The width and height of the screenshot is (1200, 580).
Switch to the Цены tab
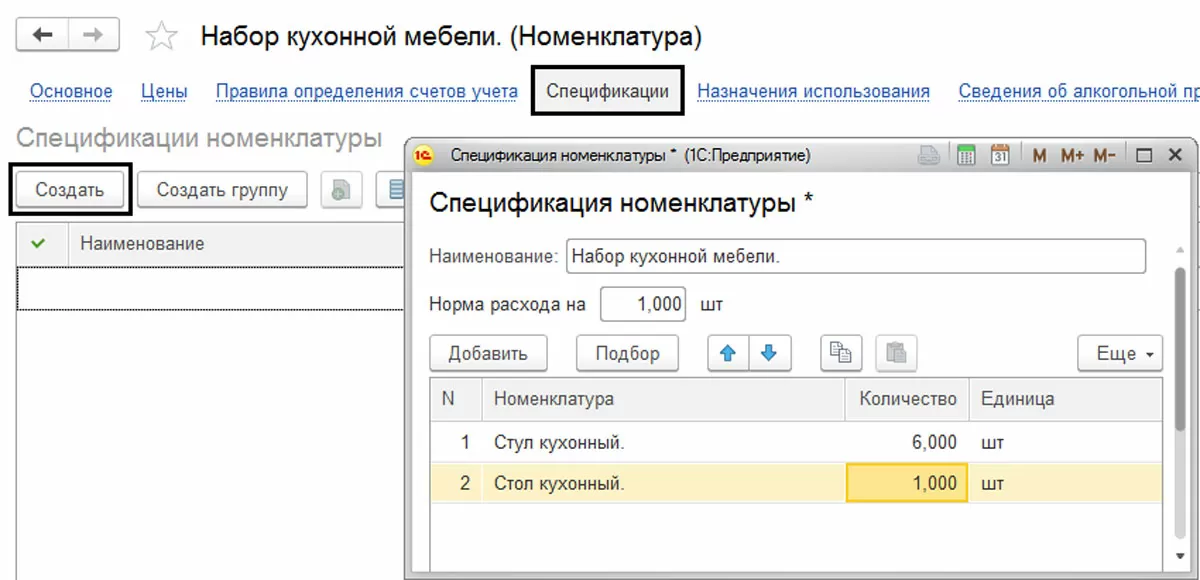click(164, 91)
